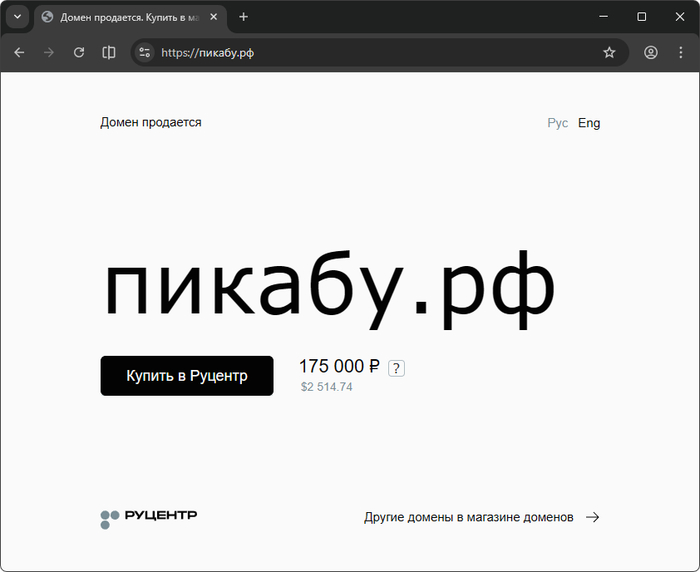Click the arrow next to other domains link
The width and height of the screenshot is (700, 572).
pos(593,517)
